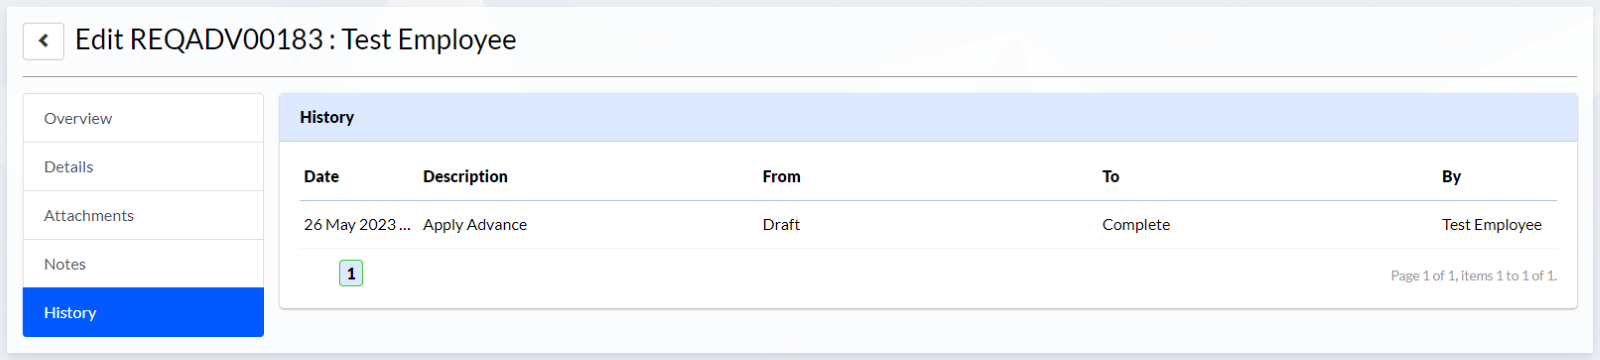Image resolution: width=1600 pixels, height=360 pixels.
Task: Click the Apply Advance description cell
Action: click(475, 224)
